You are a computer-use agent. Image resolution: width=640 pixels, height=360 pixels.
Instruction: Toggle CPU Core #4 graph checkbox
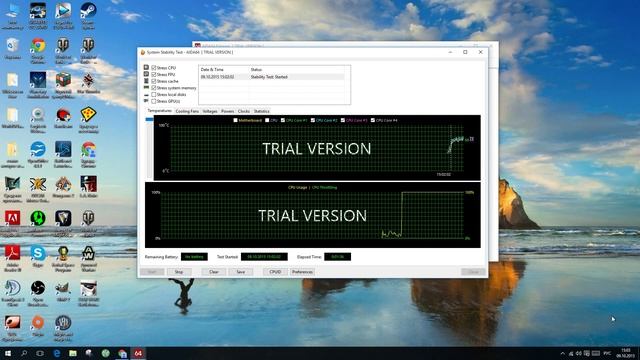click(373, 120)
